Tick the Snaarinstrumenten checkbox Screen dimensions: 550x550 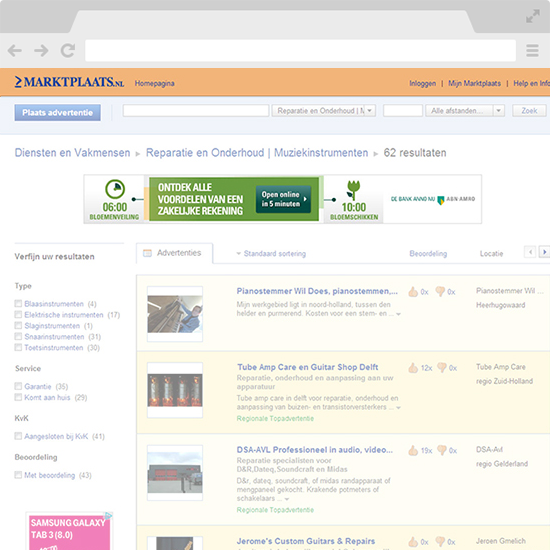18,336
